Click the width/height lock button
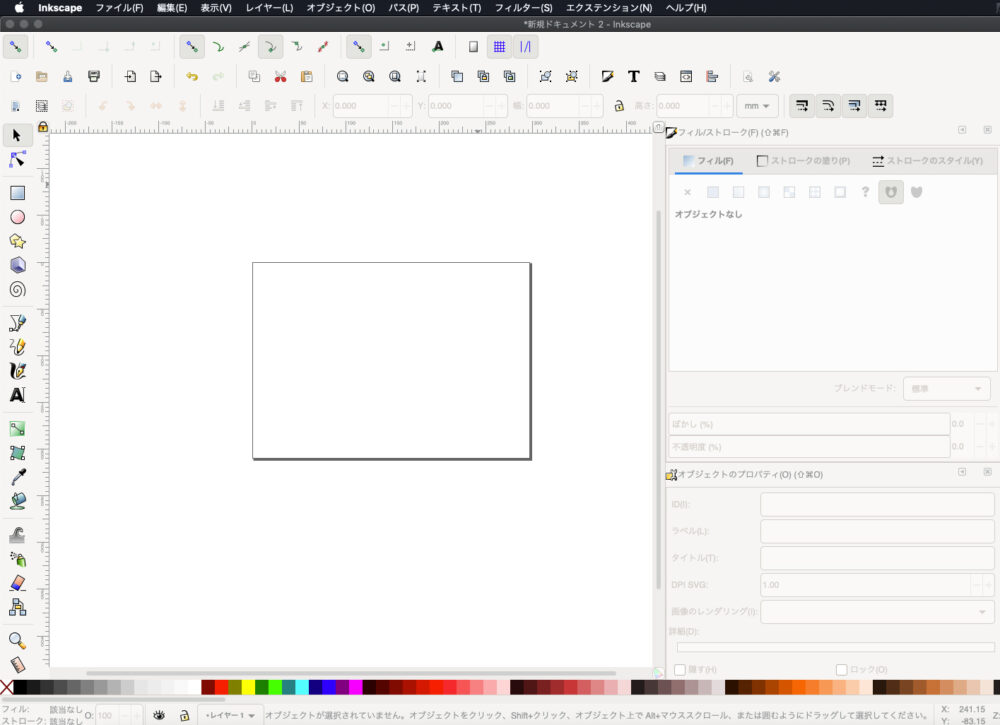Screen dimensions: 1000x725 tap(619, 106)
